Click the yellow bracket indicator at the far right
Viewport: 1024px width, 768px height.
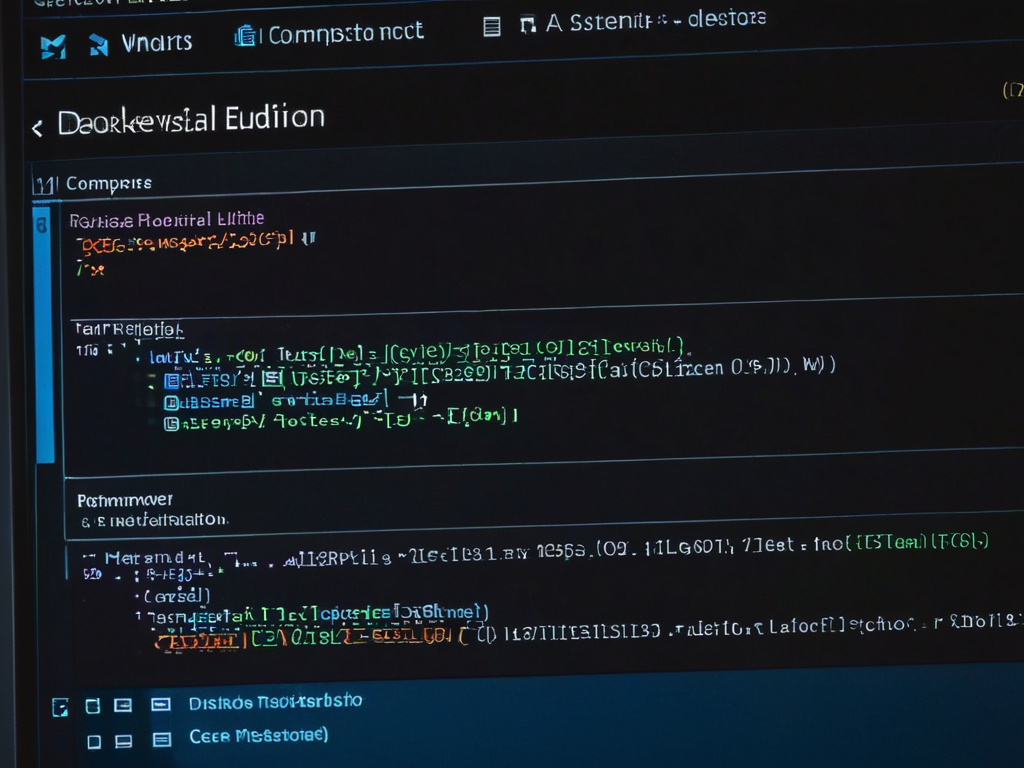tap(1013, 90)
